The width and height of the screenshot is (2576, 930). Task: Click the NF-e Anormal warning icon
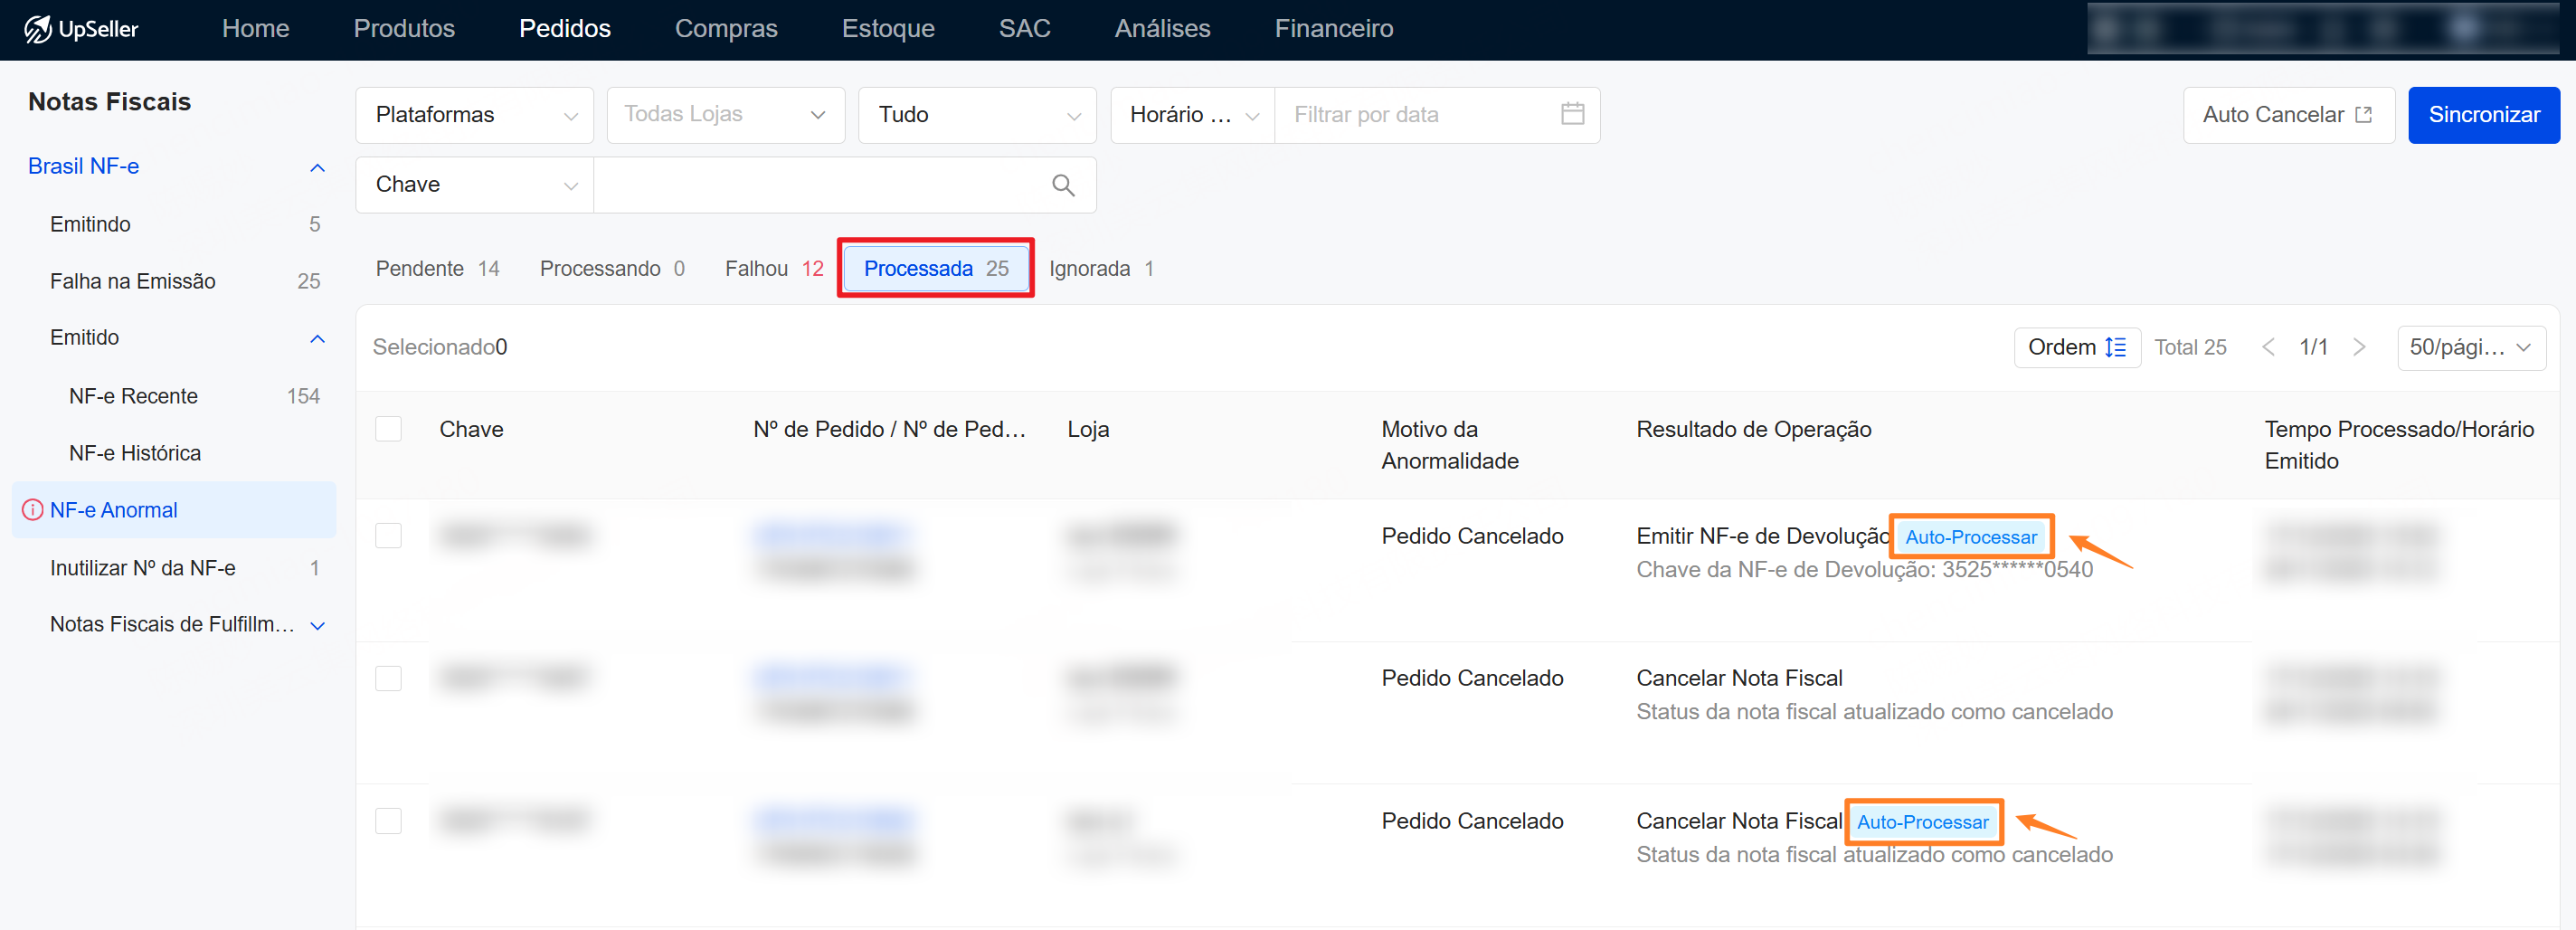33,510
